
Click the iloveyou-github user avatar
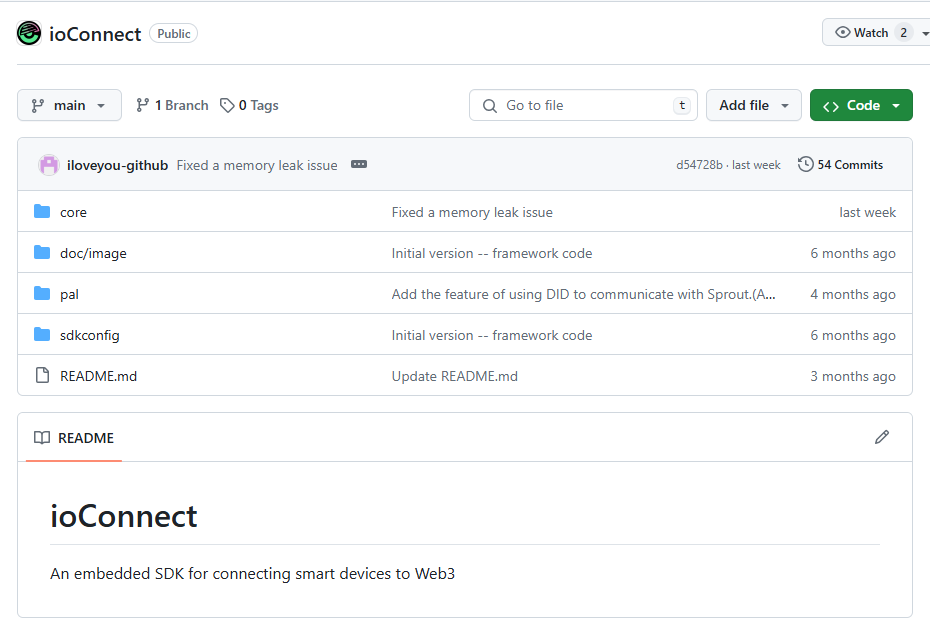(x=49, y=165)
